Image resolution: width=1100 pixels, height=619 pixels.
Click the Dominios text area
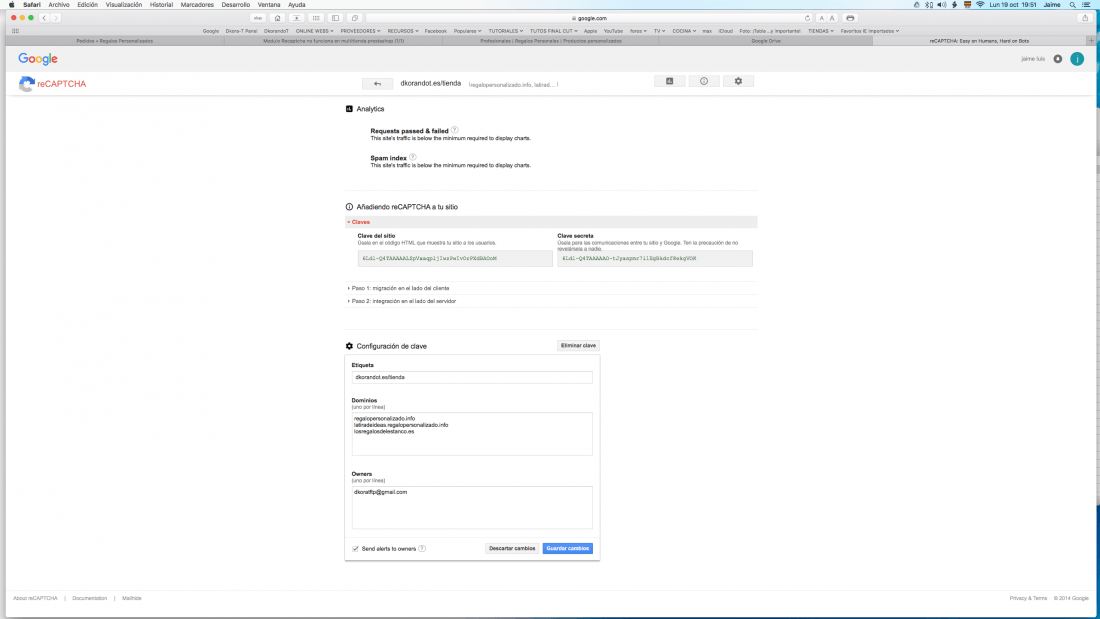click(472, 434)
